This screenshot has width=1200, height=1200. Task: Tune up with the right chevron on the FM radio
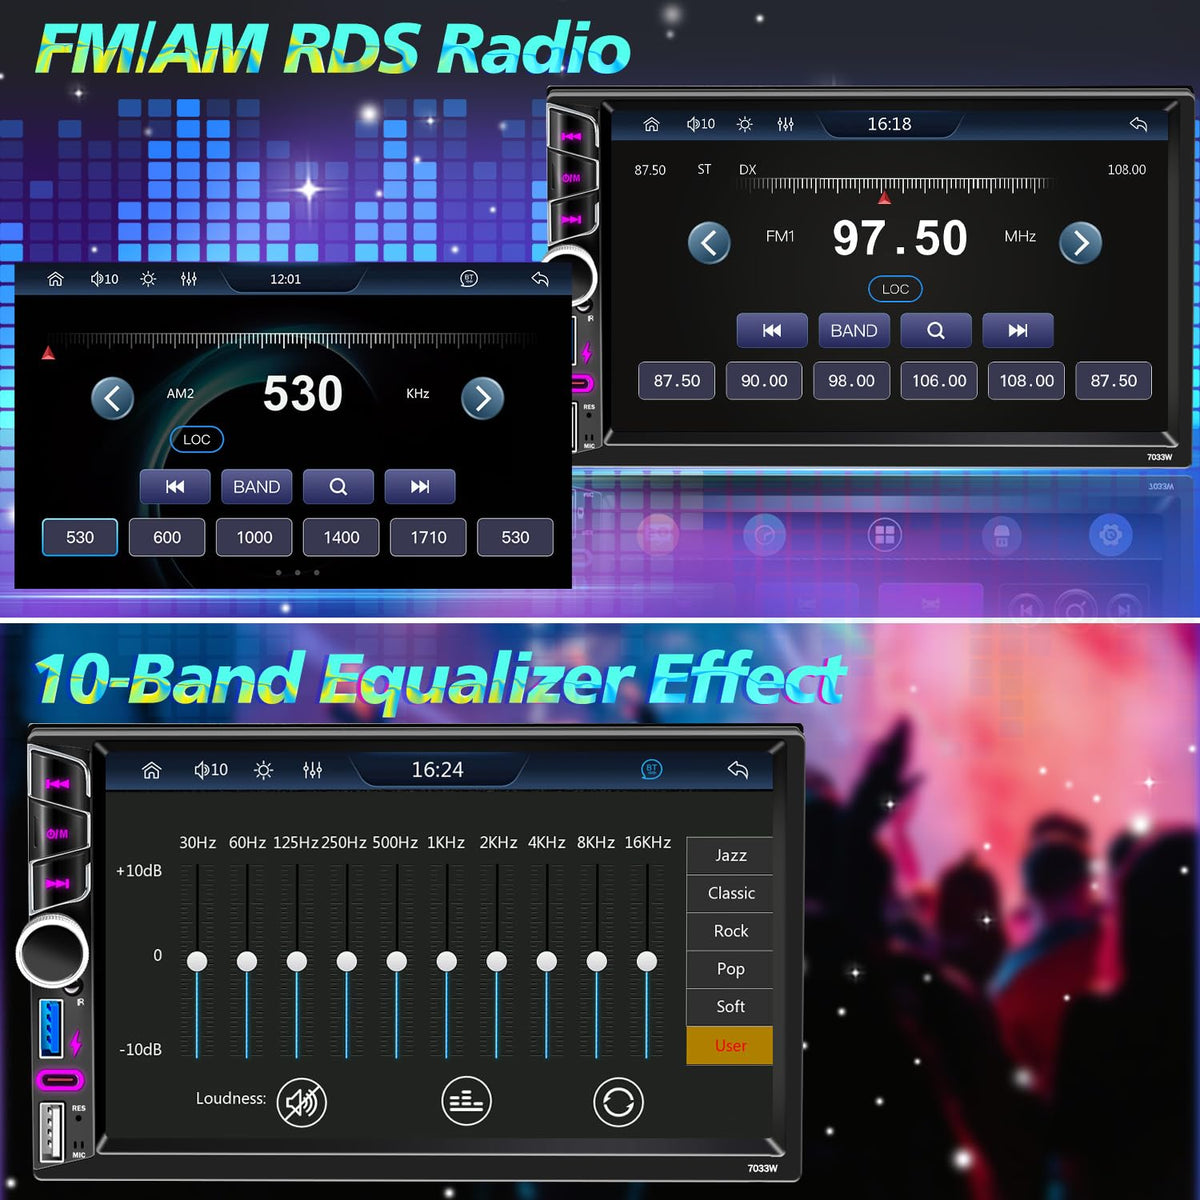point(1081,243)
